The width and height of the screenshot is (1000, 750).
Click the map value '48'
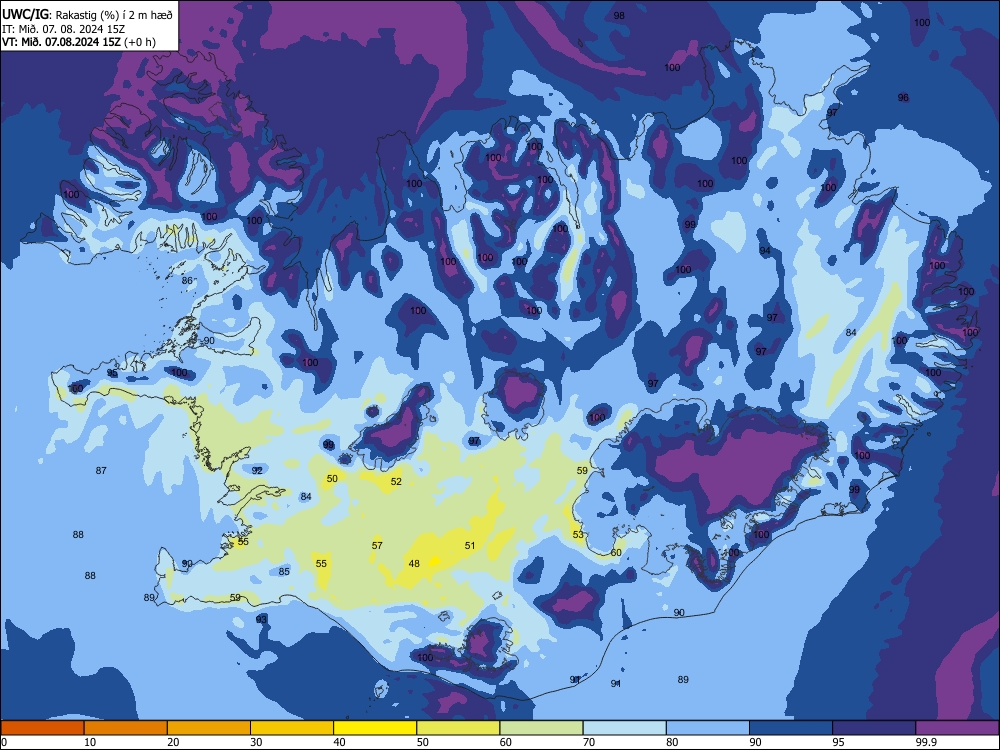(414, 564)
